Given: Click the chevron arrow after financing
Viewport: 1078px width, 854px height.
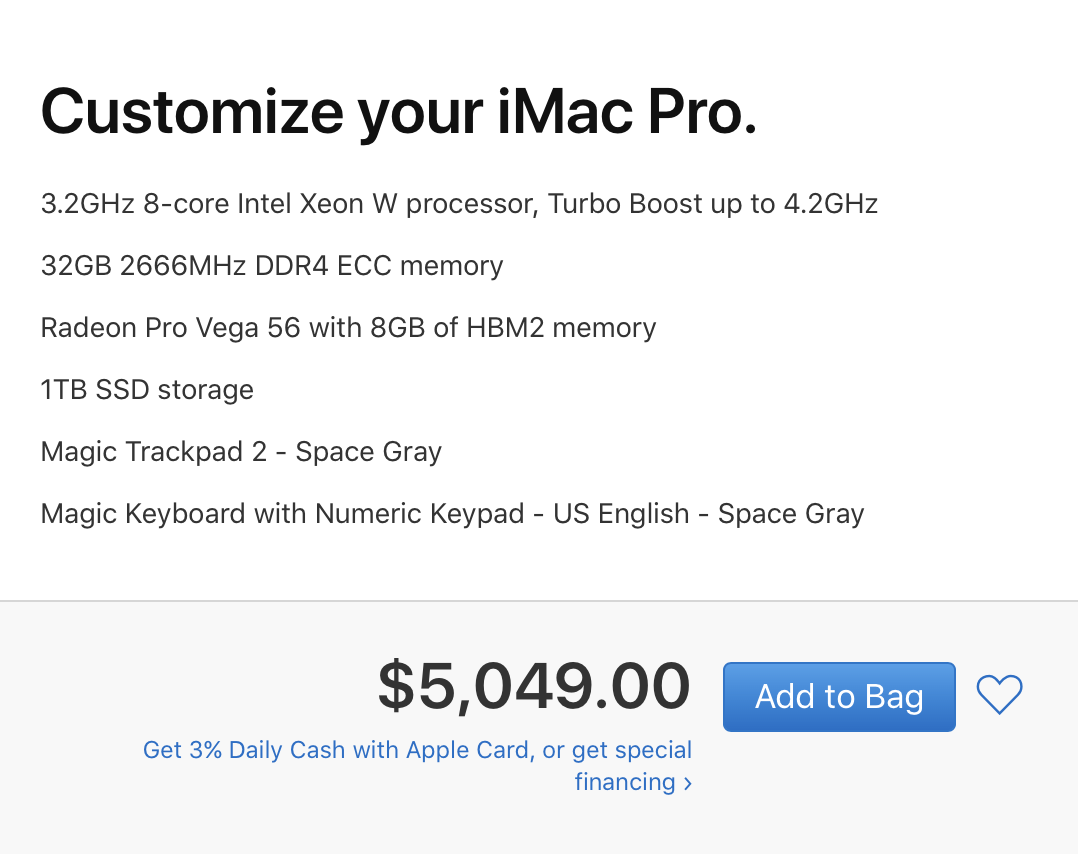Looking at the screenshot, I should tap(688, 783).
